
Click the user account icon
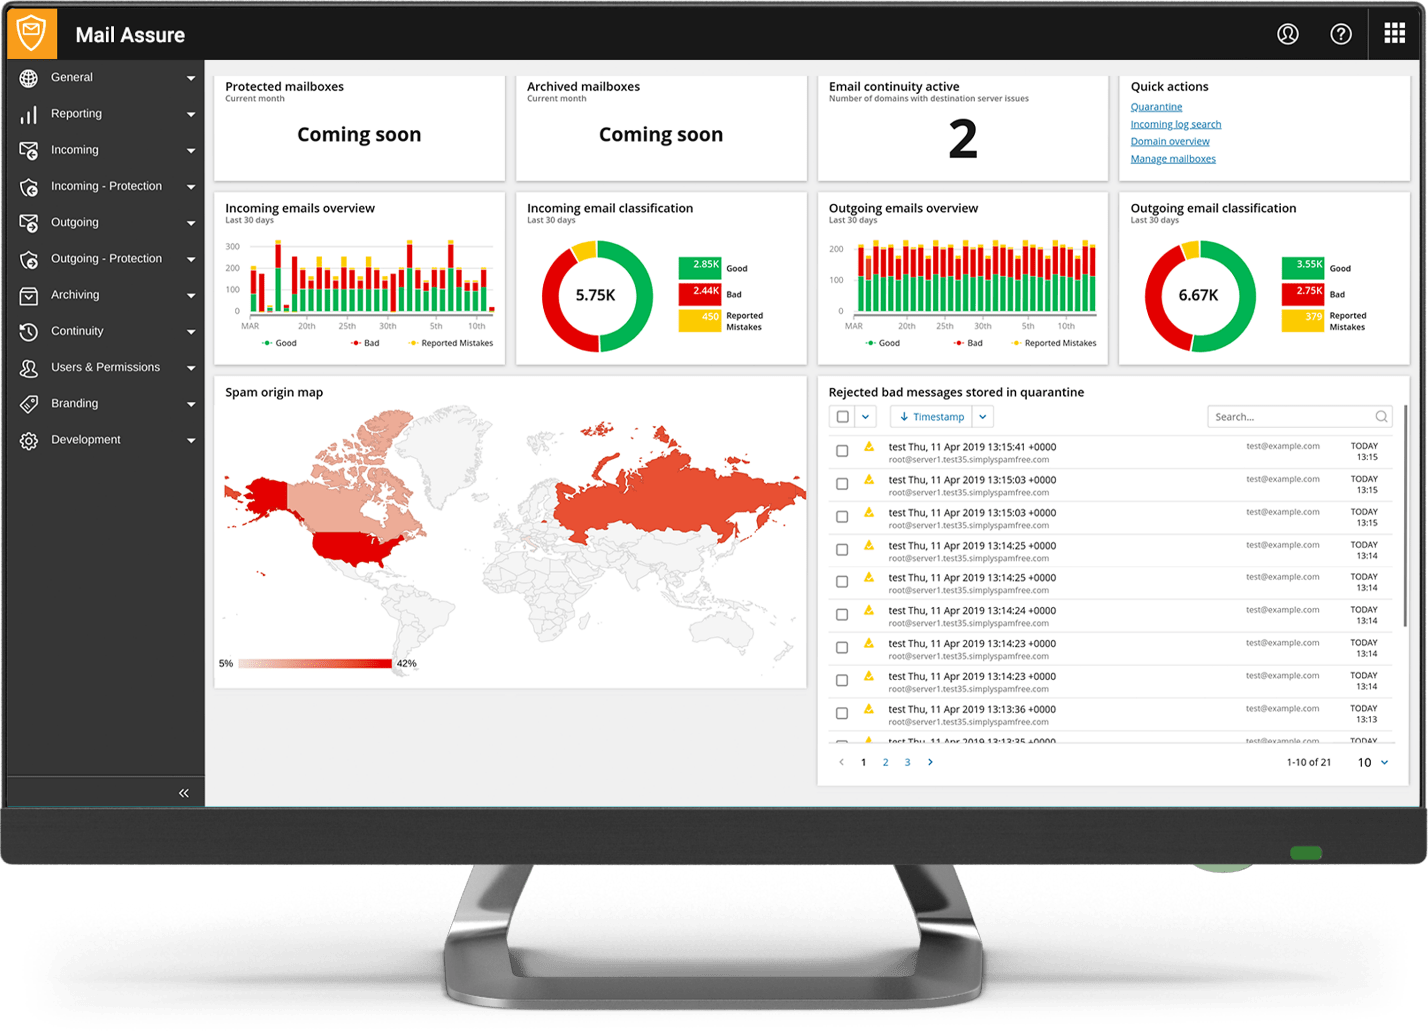[x=1288, y=33]
